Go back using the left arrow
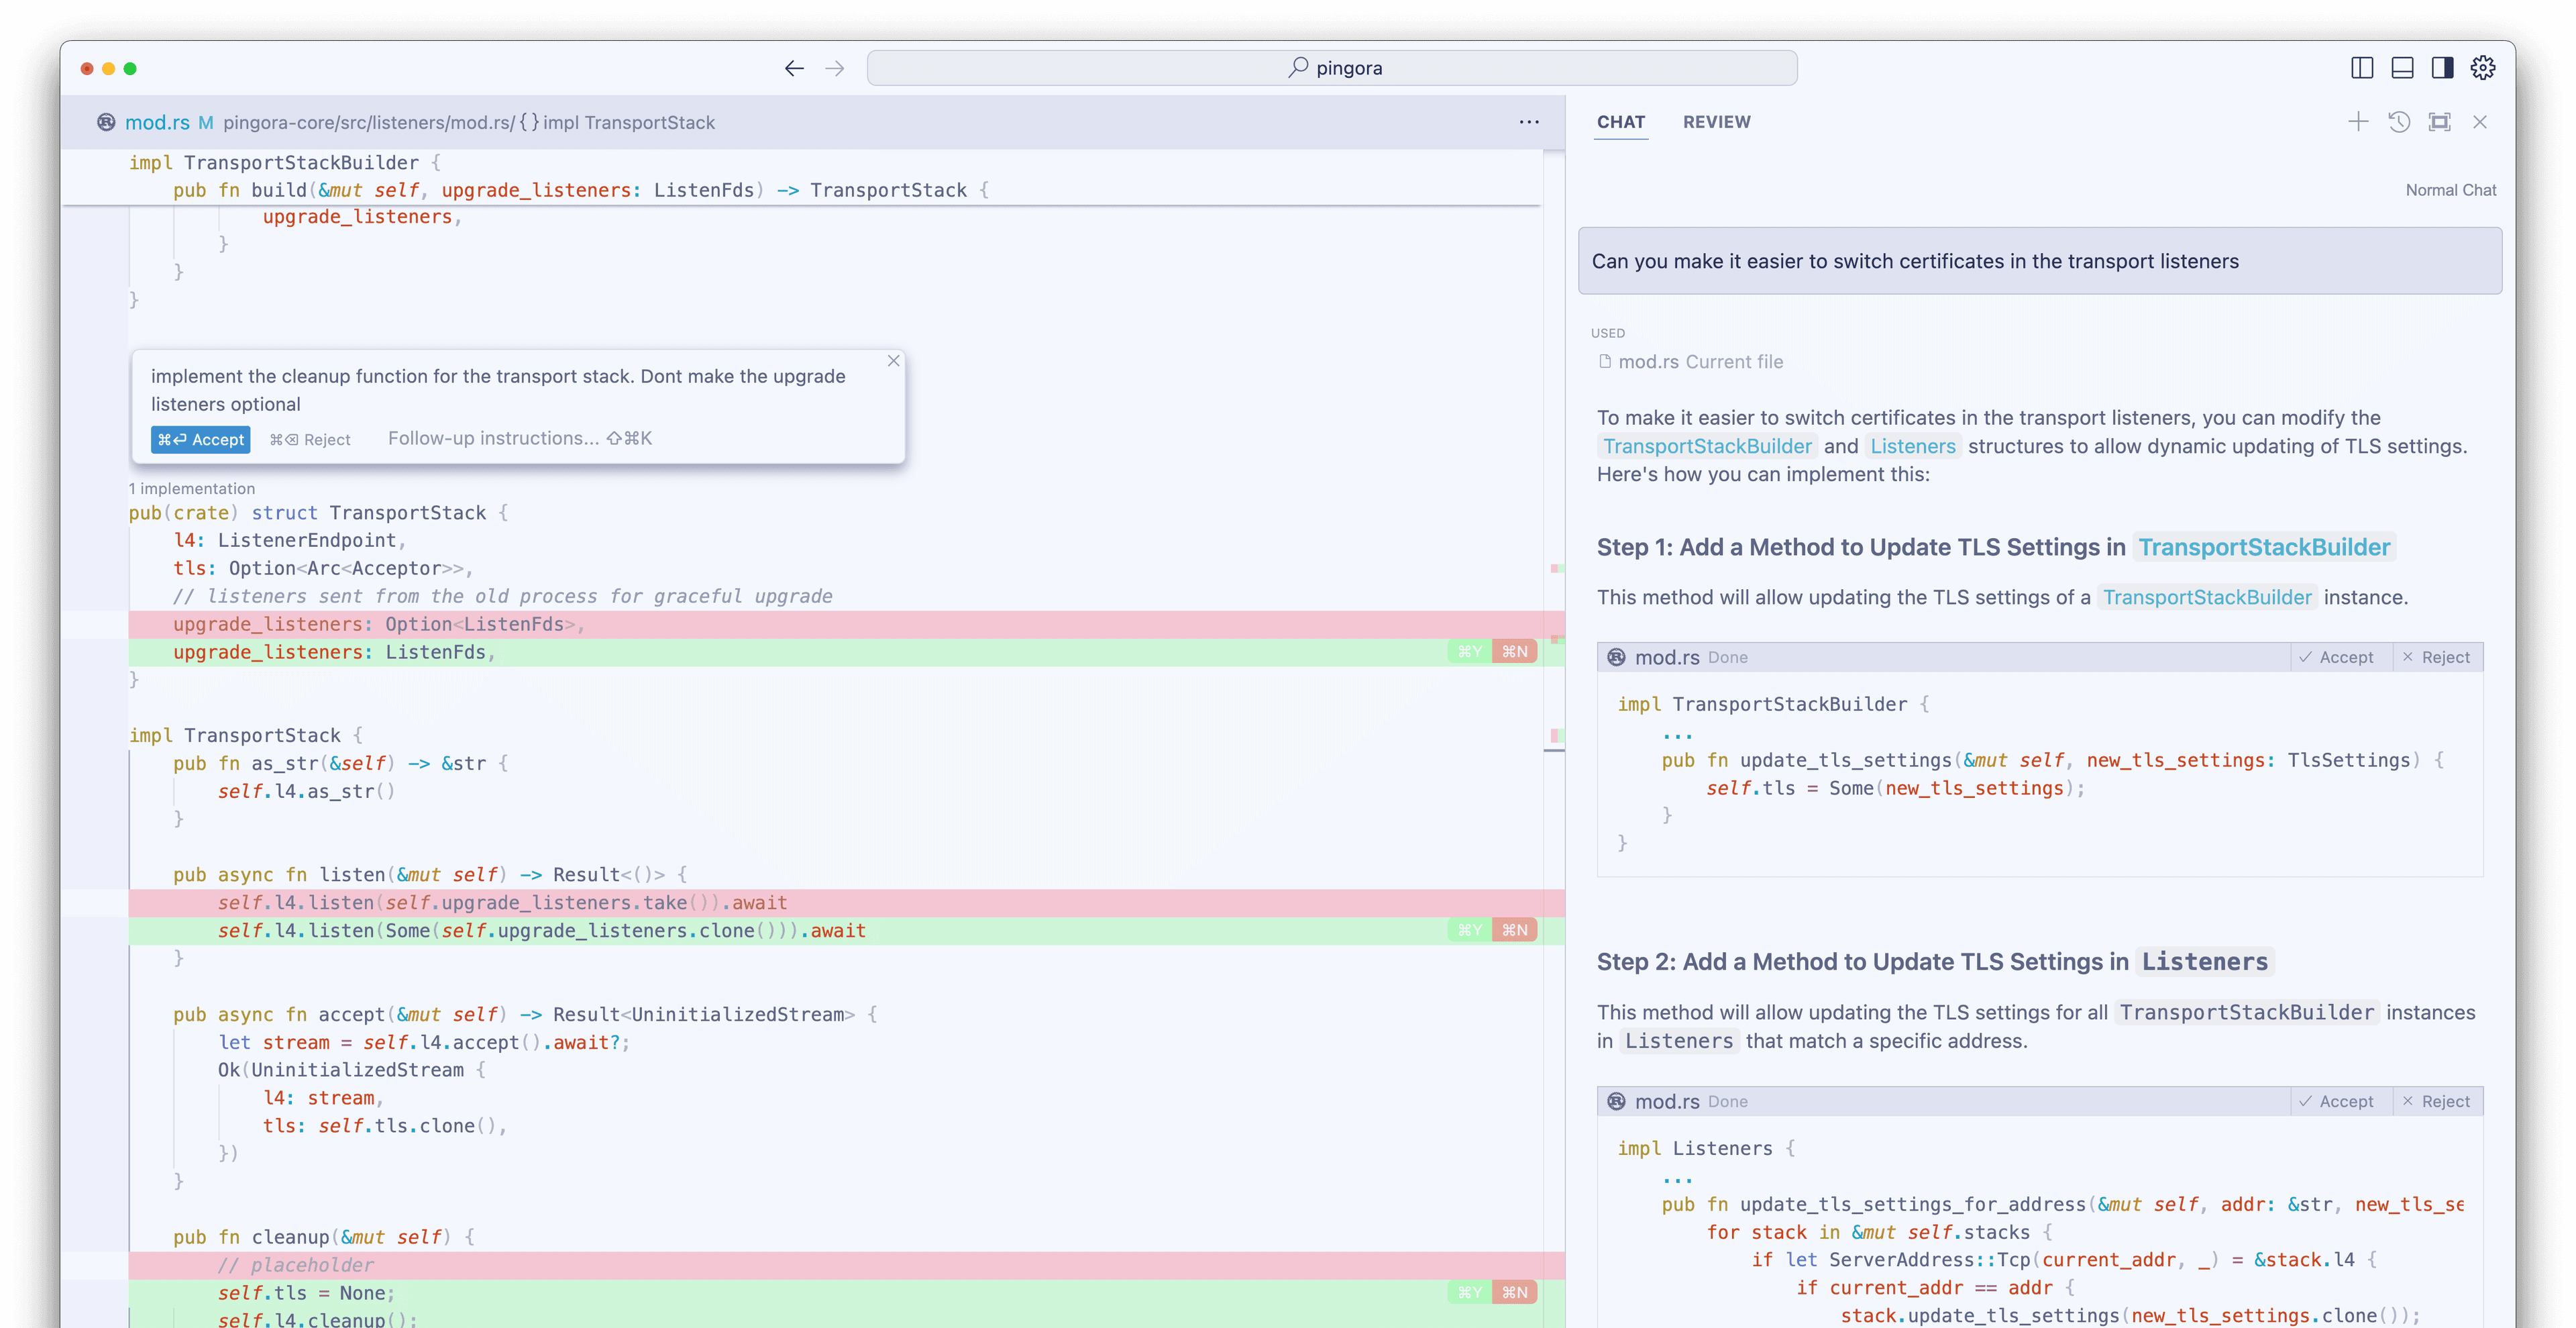The width and height of the screenshot is (2576, 1328). (x=794, y=68)
